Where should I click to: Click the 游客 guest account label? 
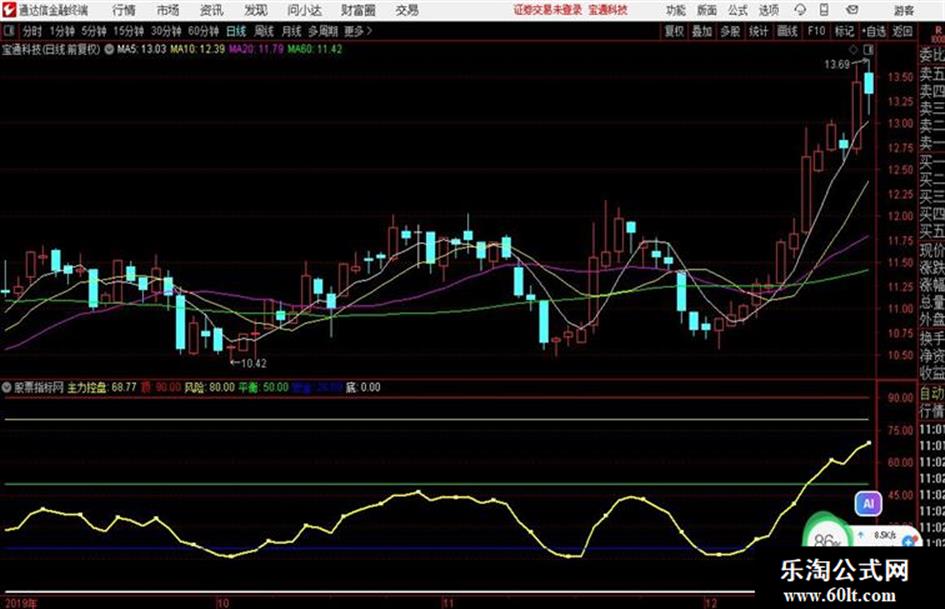[x=904, y=10]
